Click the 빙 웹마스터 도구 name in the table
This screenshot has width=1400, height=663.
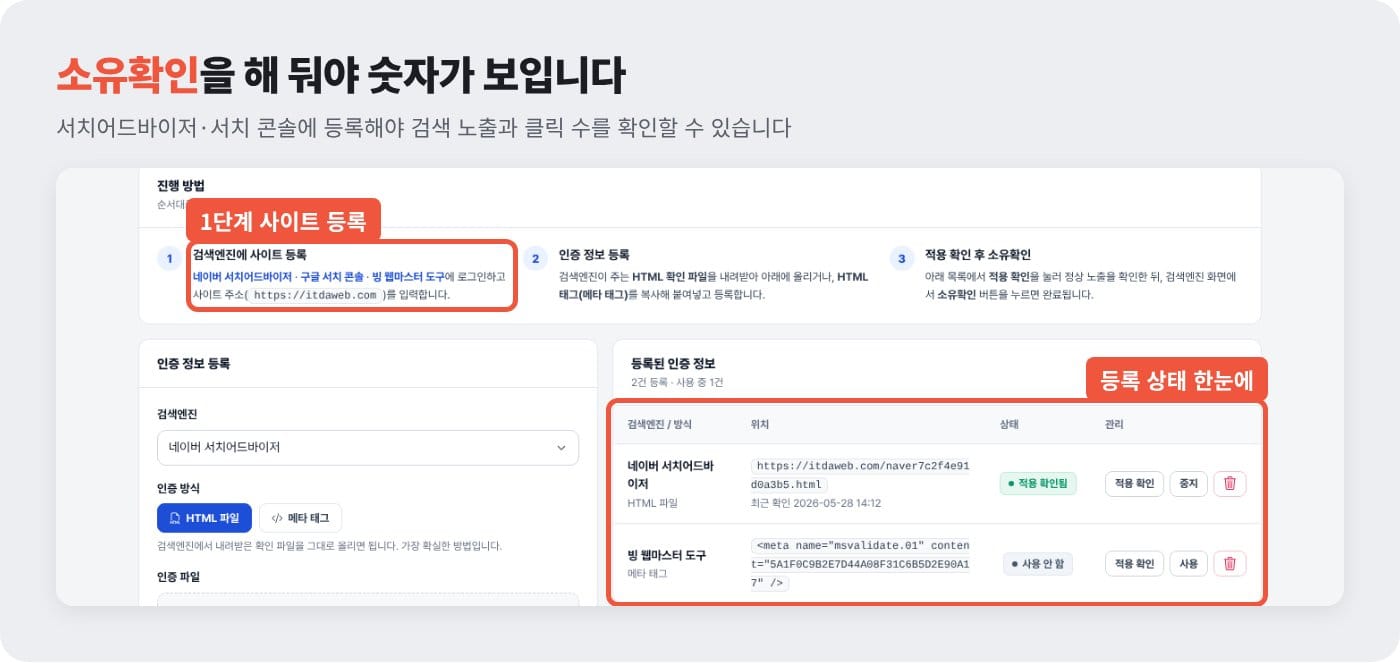click(x=667, y=555)
